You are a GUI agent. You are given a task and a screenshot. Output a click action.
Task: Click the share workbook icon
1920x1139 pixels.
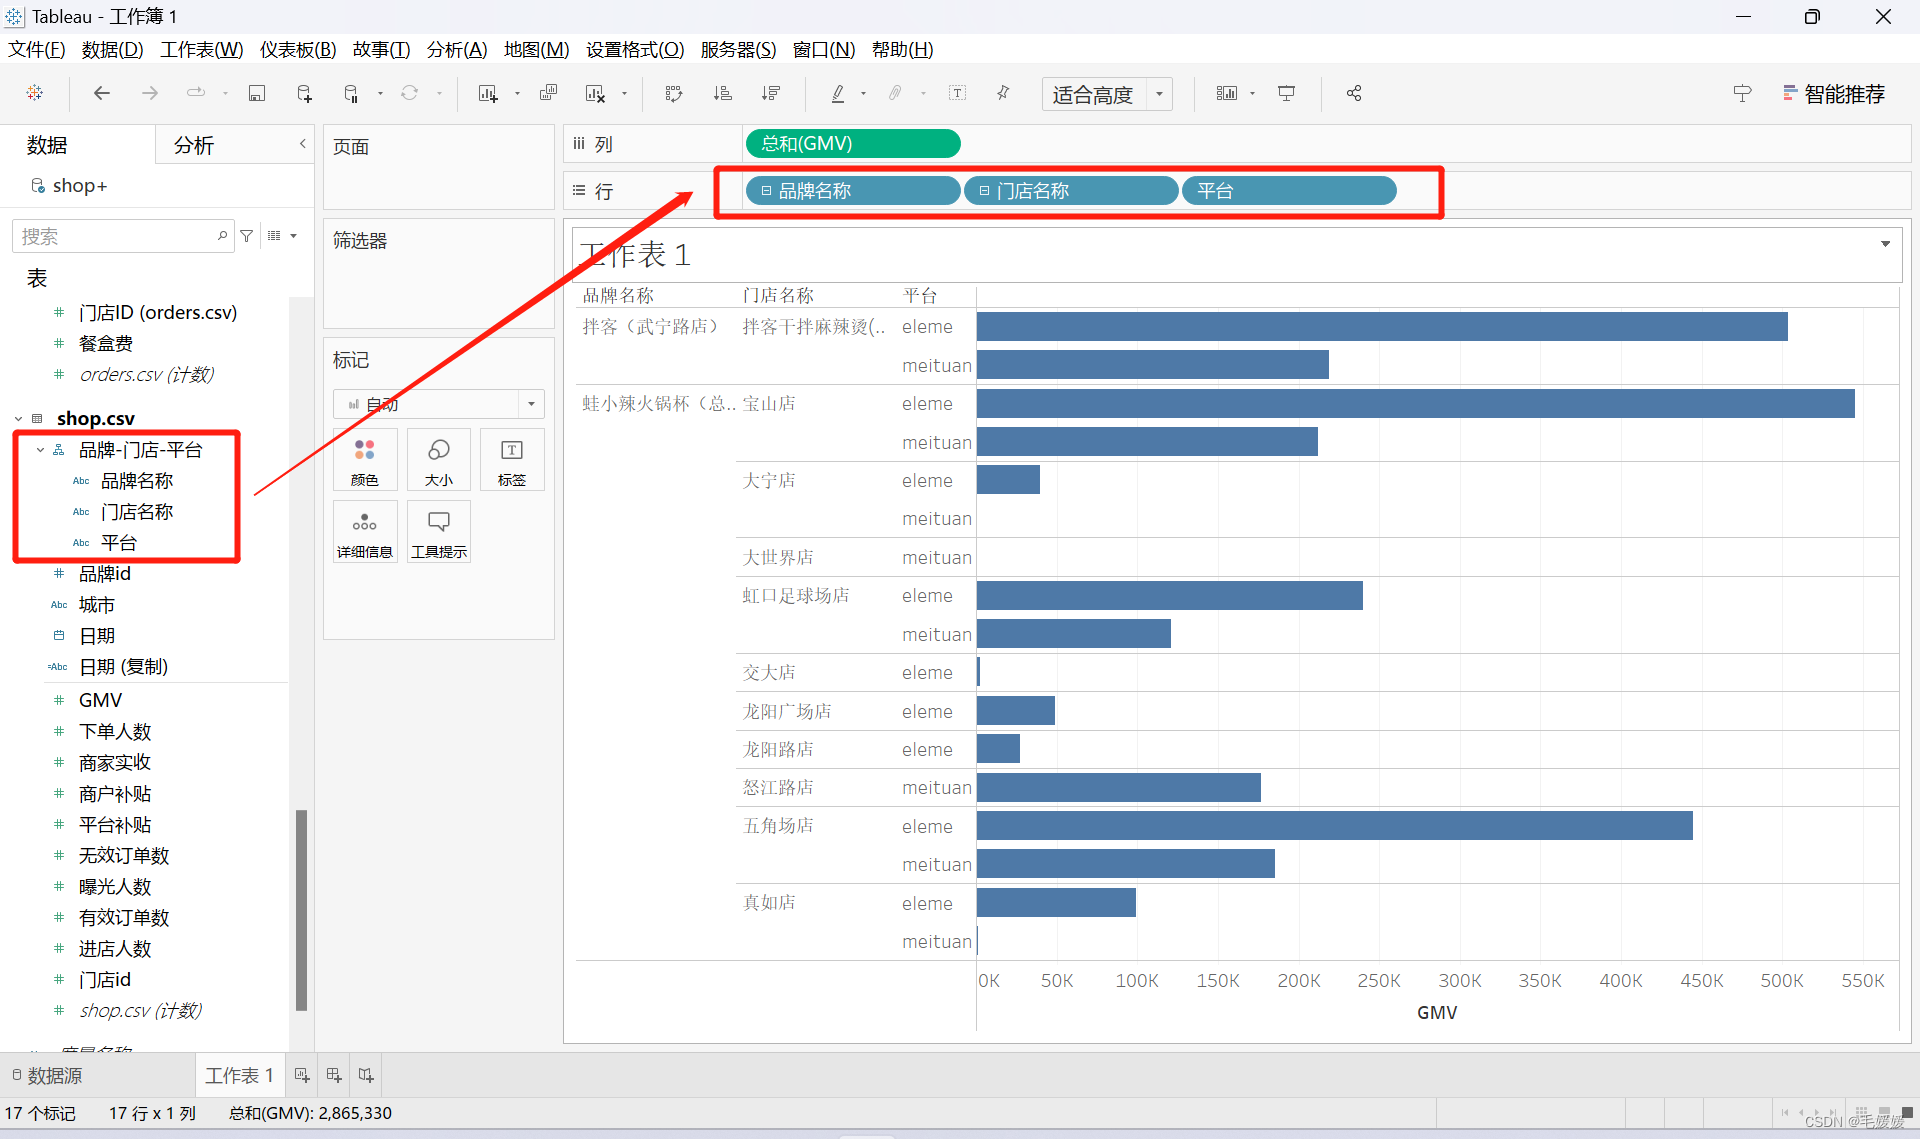pyautogui.click(x=1354, y=93)
